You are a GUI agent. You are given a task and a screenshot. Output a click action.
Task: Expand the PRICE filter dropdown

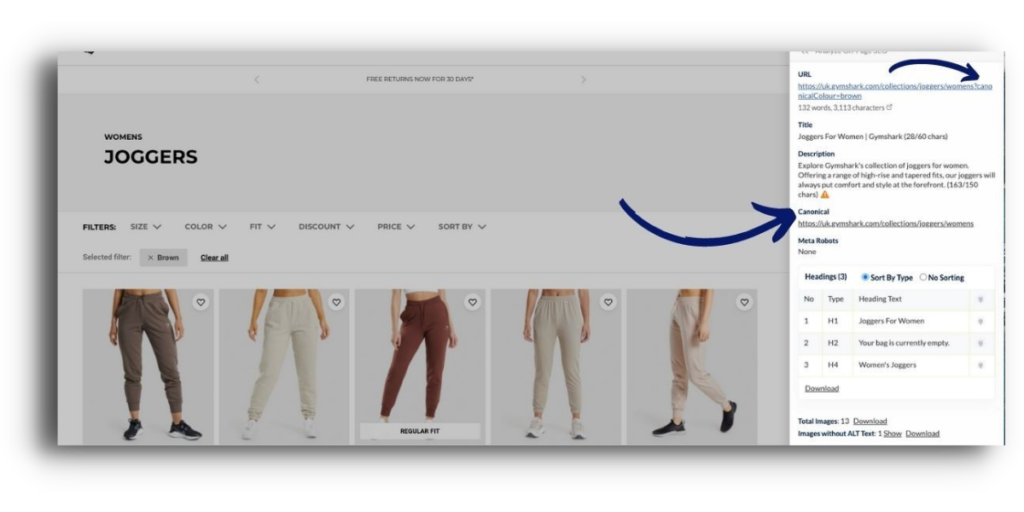[x=396, y=227]
